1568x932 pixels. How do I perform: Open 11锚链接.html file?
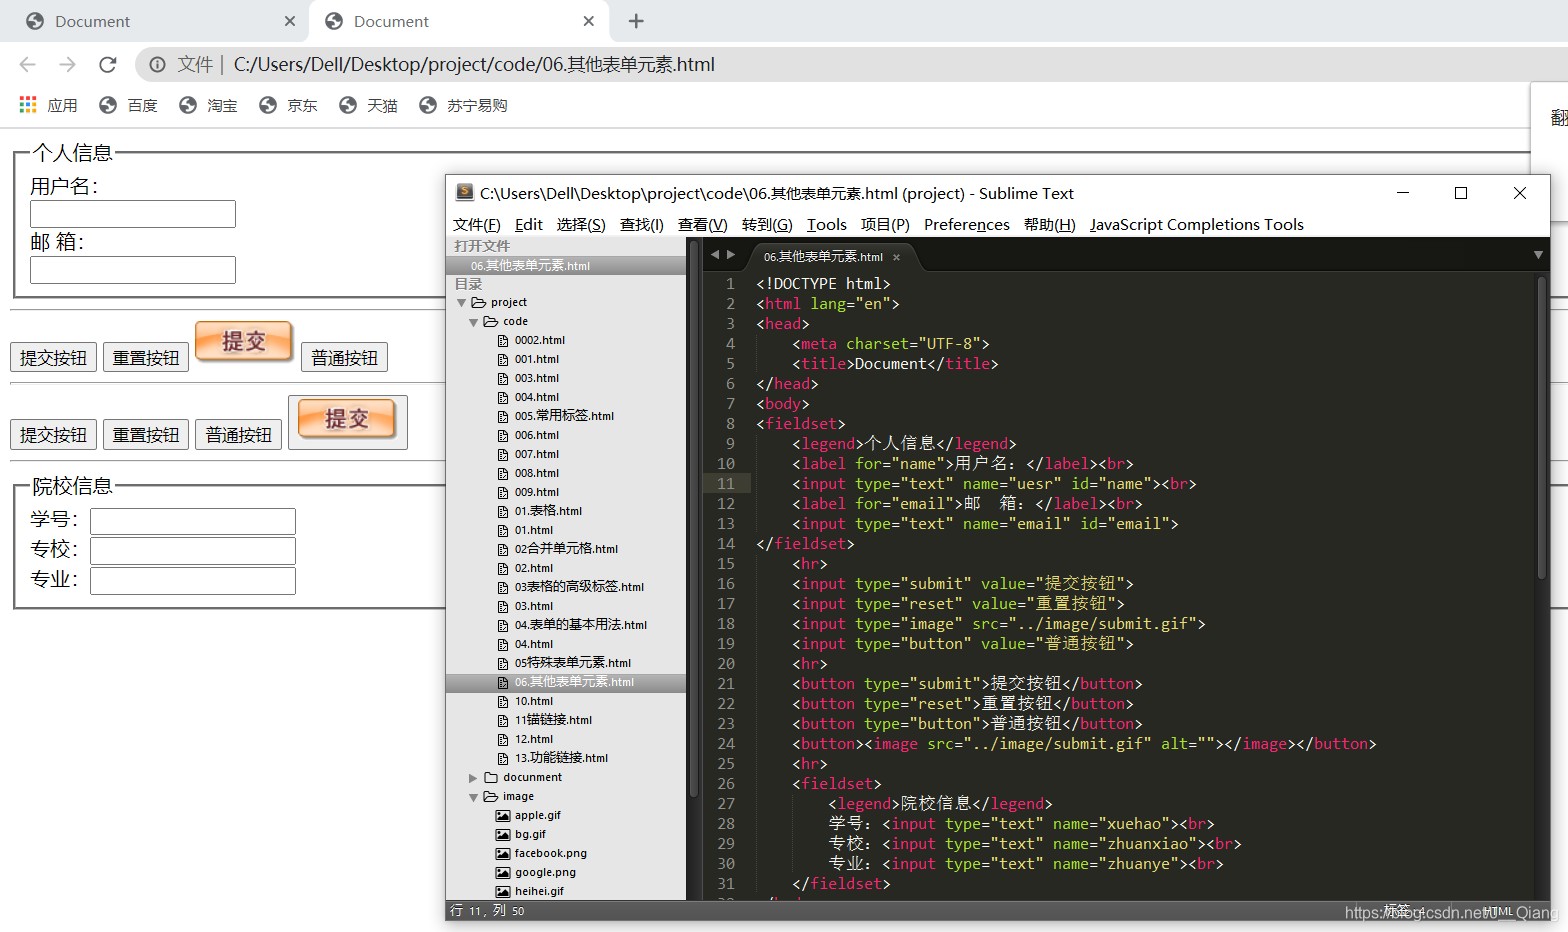553,720
